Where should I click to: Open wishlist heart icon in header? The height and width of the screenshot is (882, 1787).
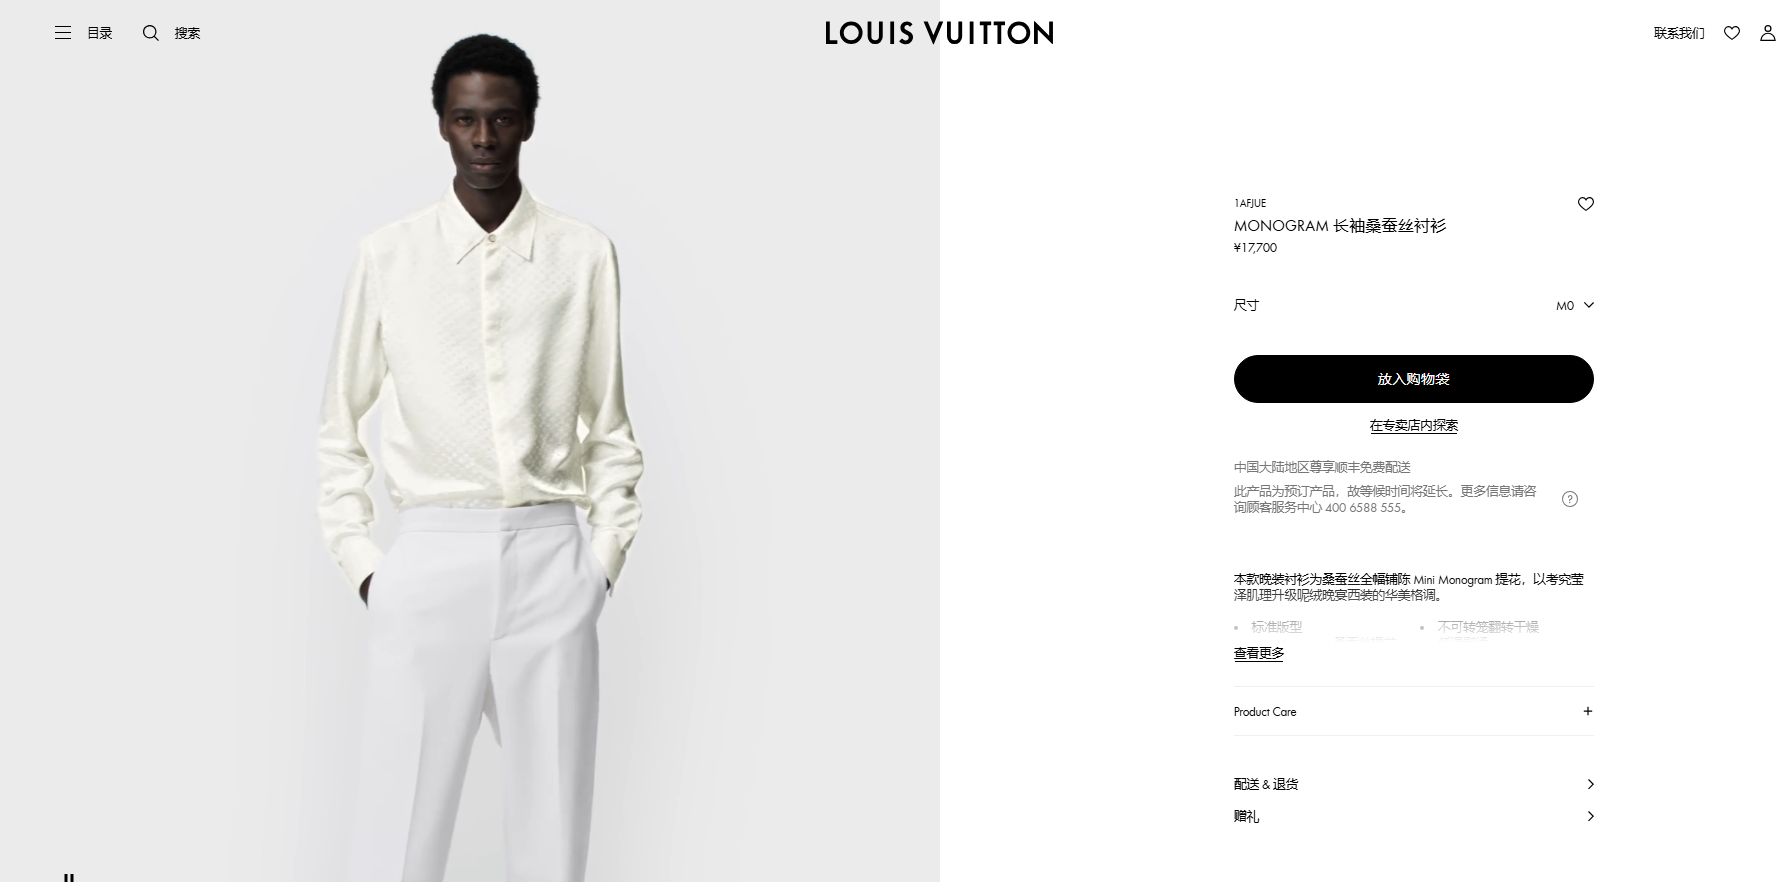click(x=1732, y=33)
